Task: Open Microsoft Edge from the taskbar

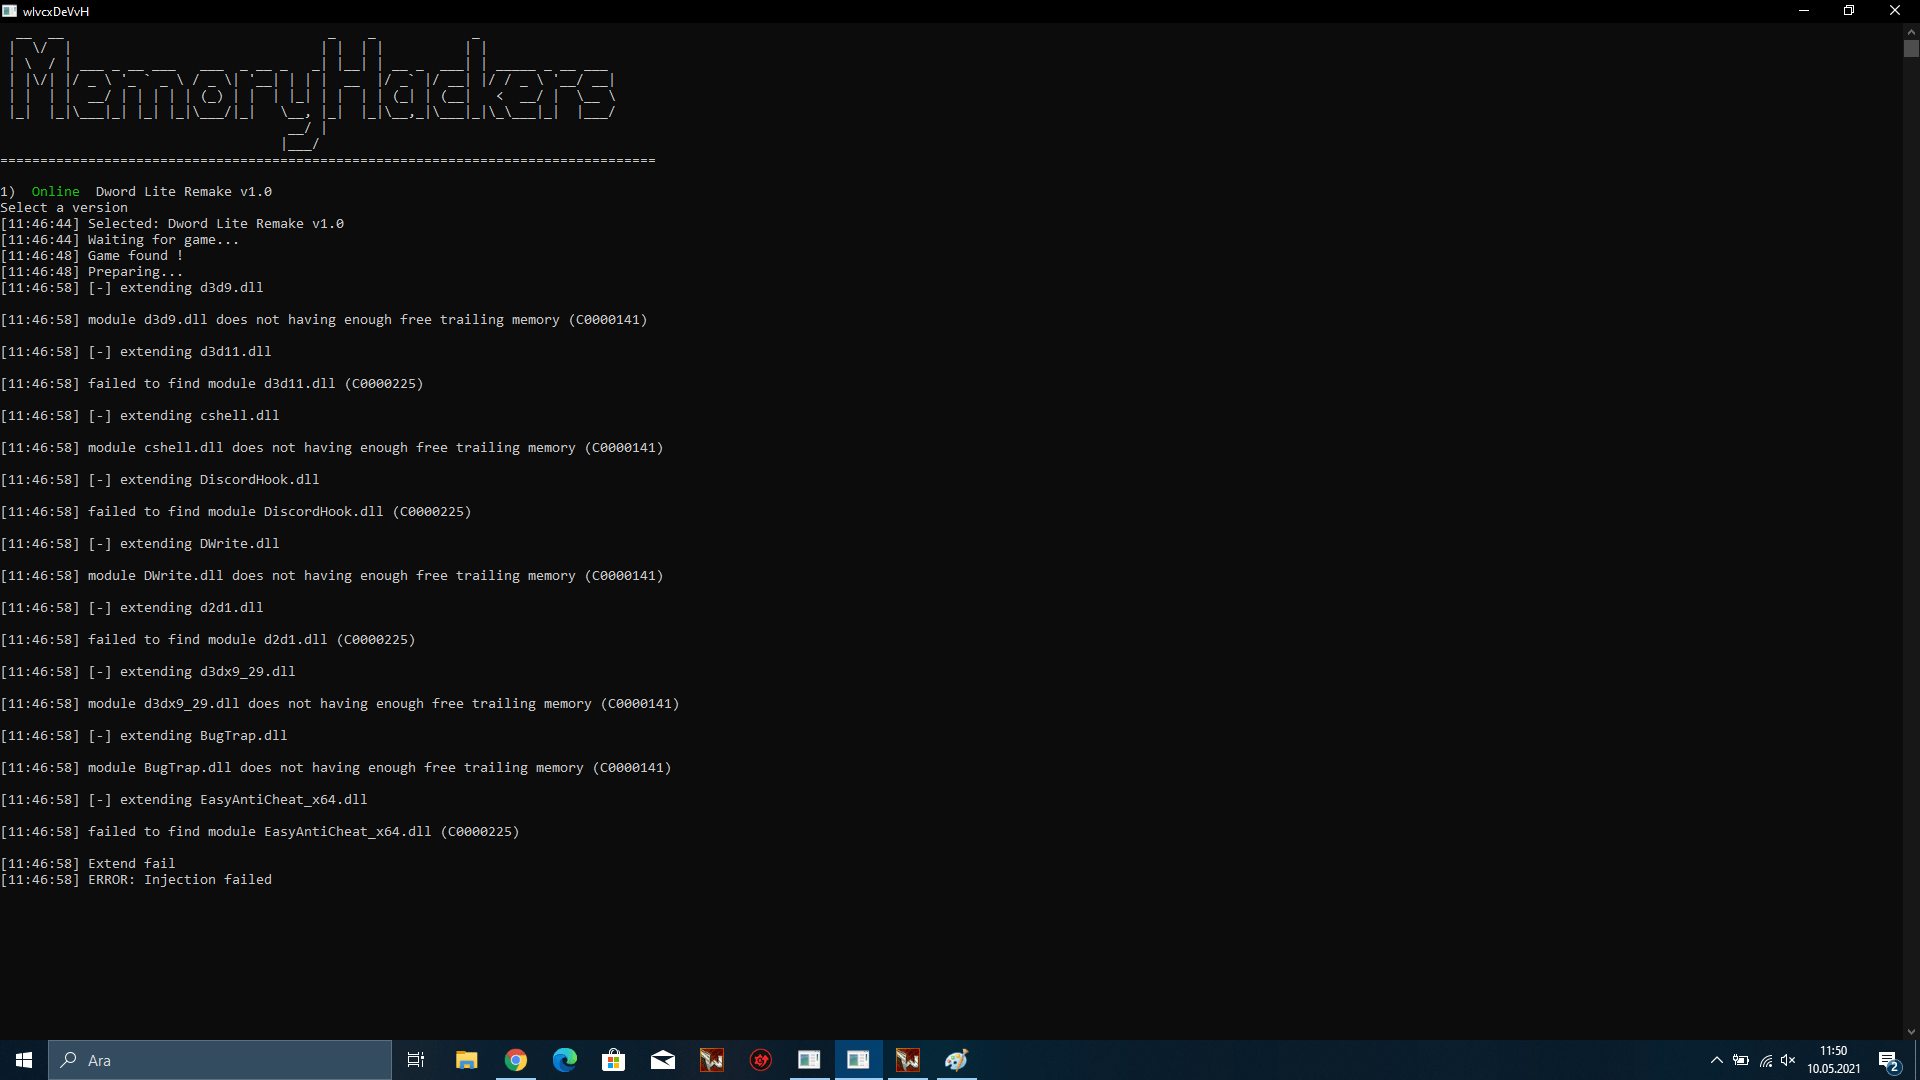Action: [565, 1060]
